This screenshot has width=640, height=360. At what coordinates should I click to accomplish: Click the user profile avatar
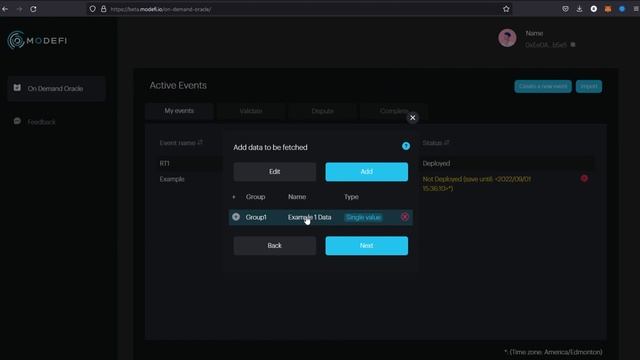point(507,38)
